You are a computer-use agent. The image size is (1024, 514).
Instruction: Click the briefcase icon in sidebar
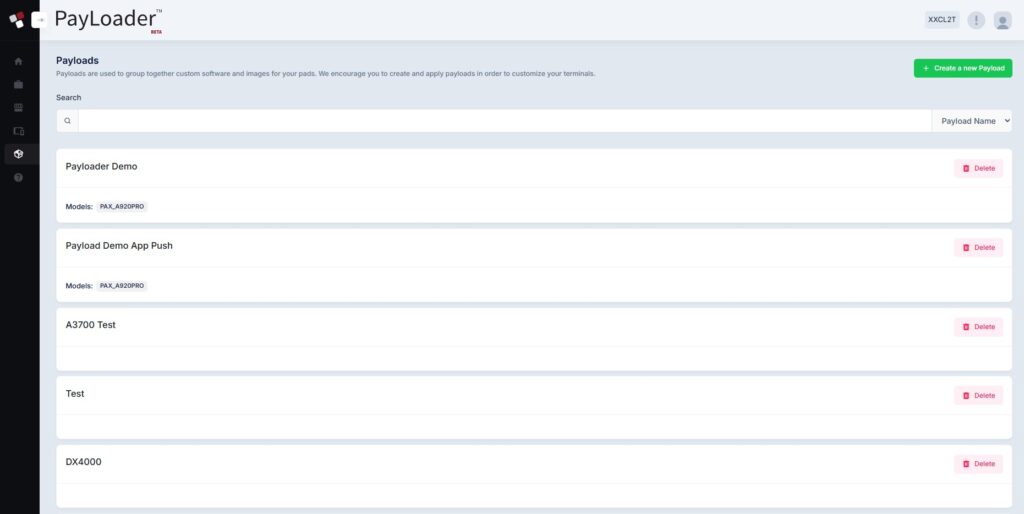[18, 84]
